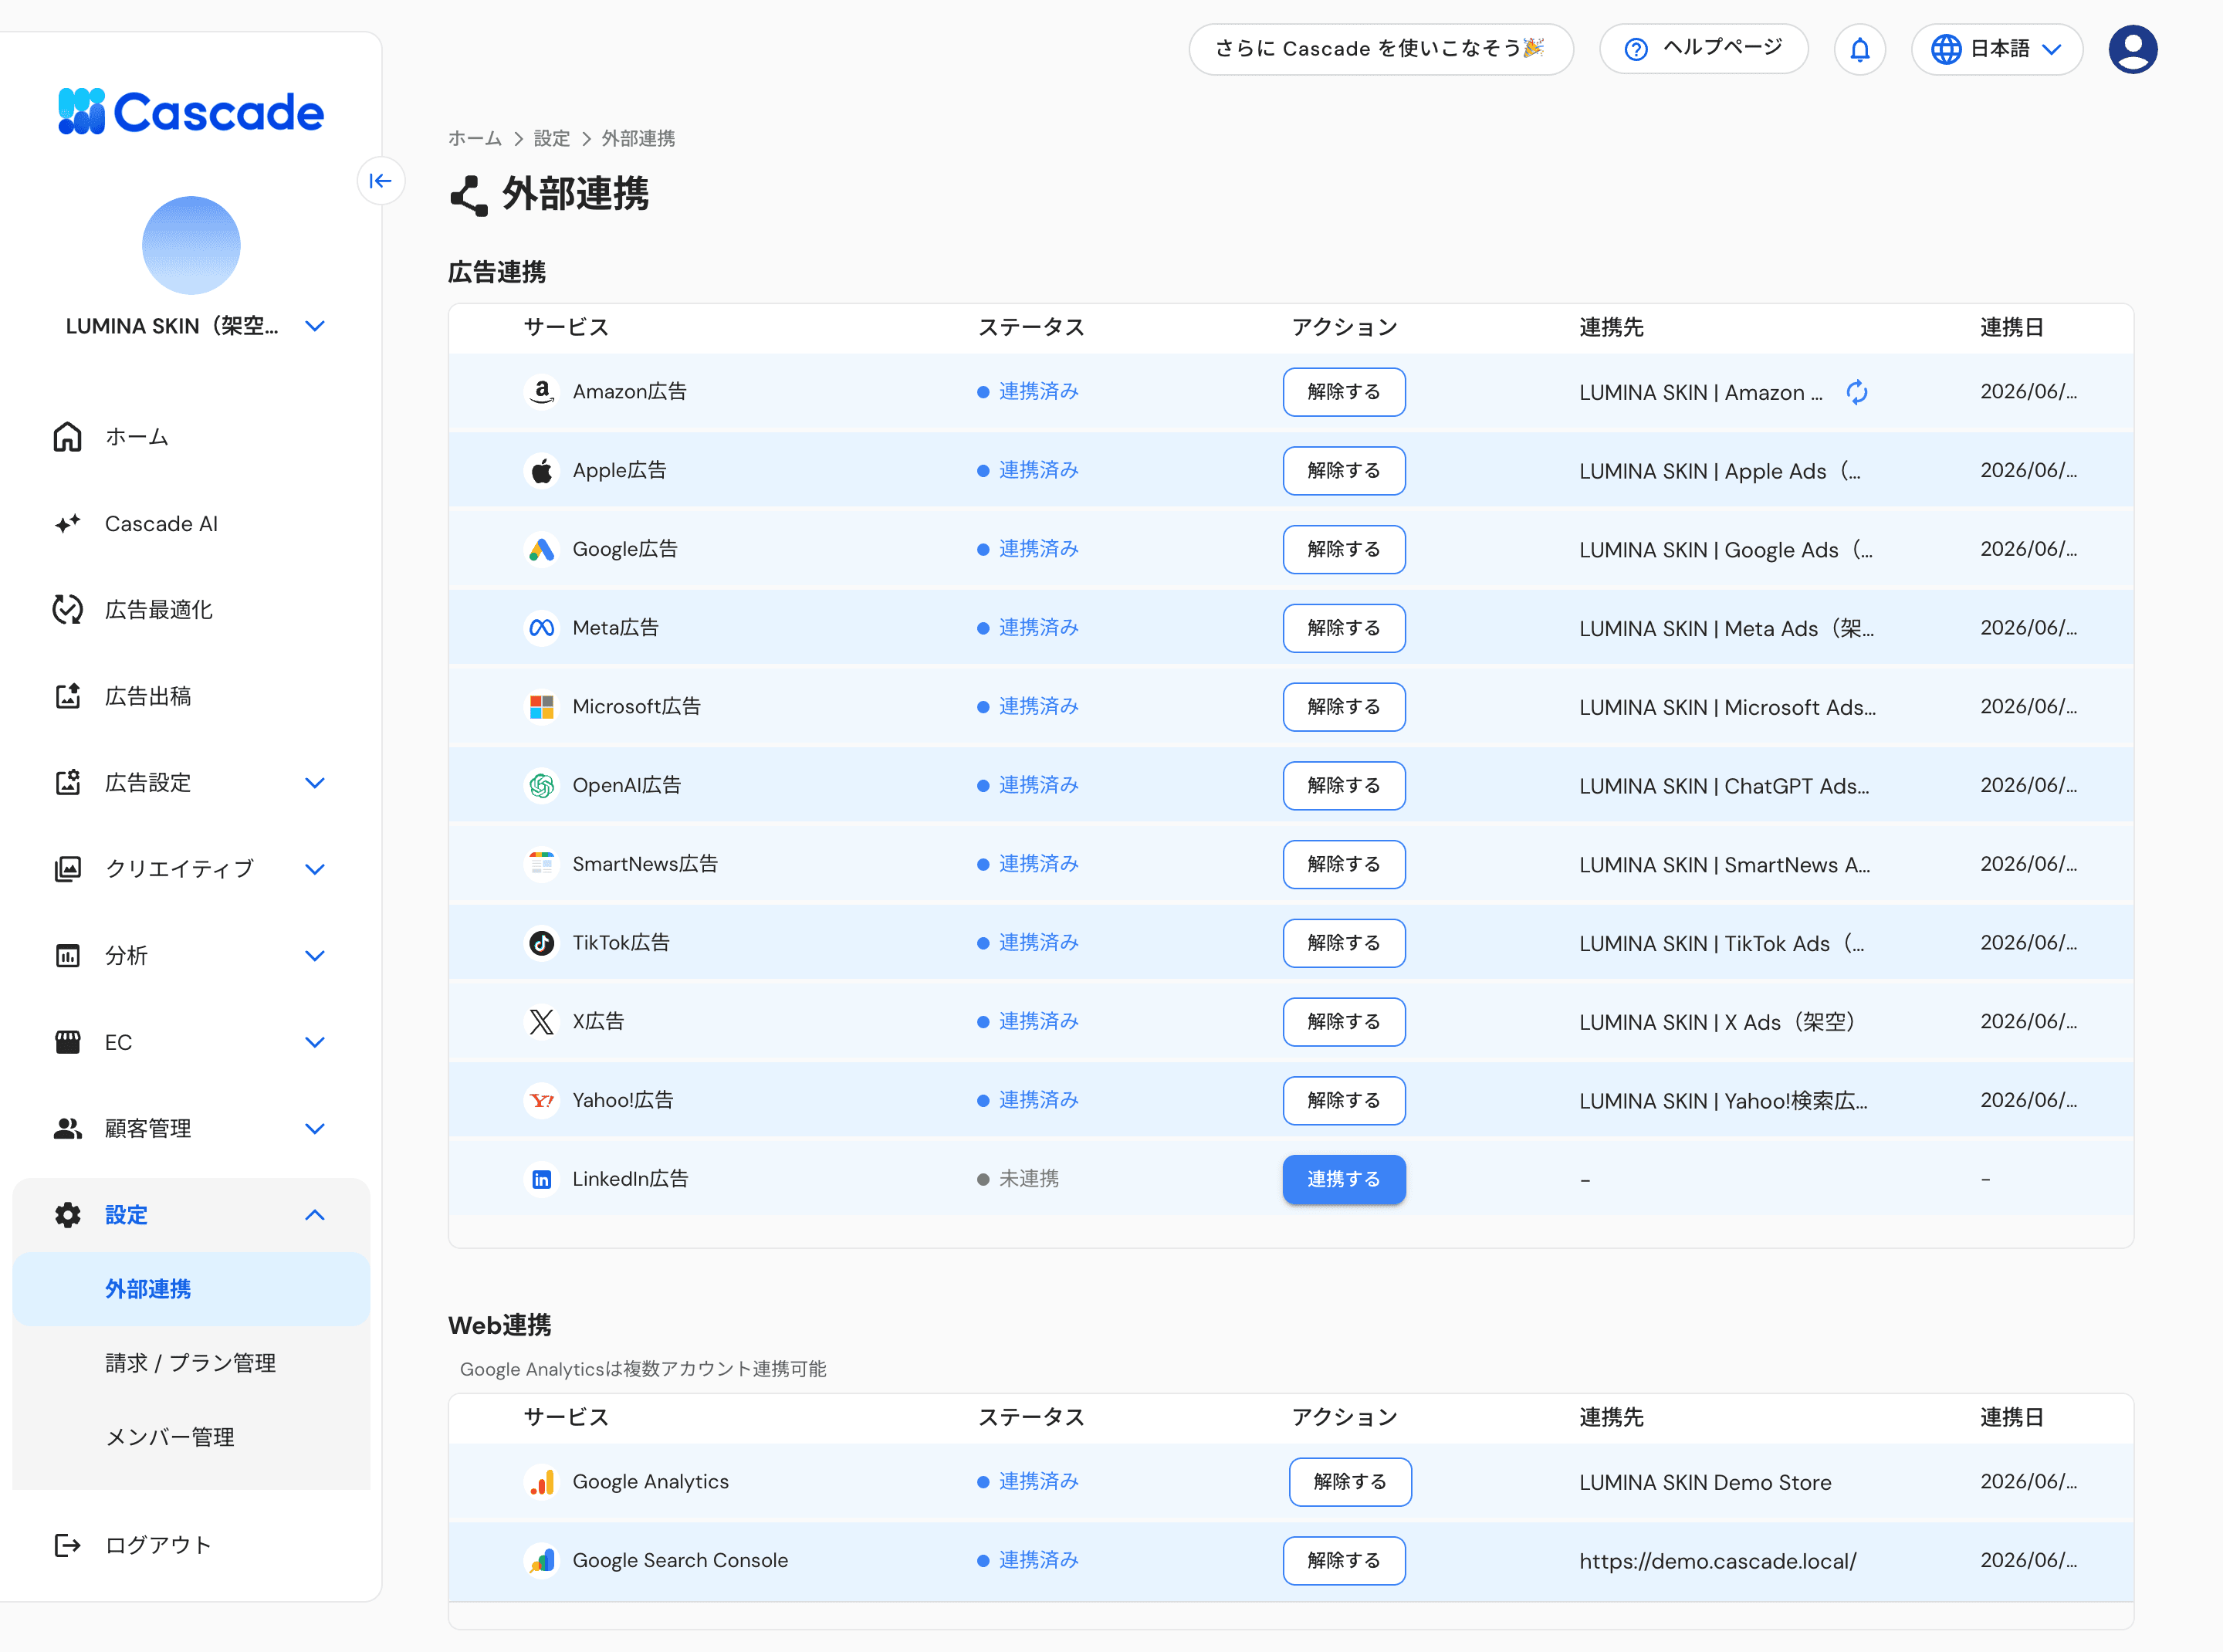The image size is (2223, 1652).
Task: Click 解除する for Meta広告
Action: pyautogui.click(x=1344, y=628)
